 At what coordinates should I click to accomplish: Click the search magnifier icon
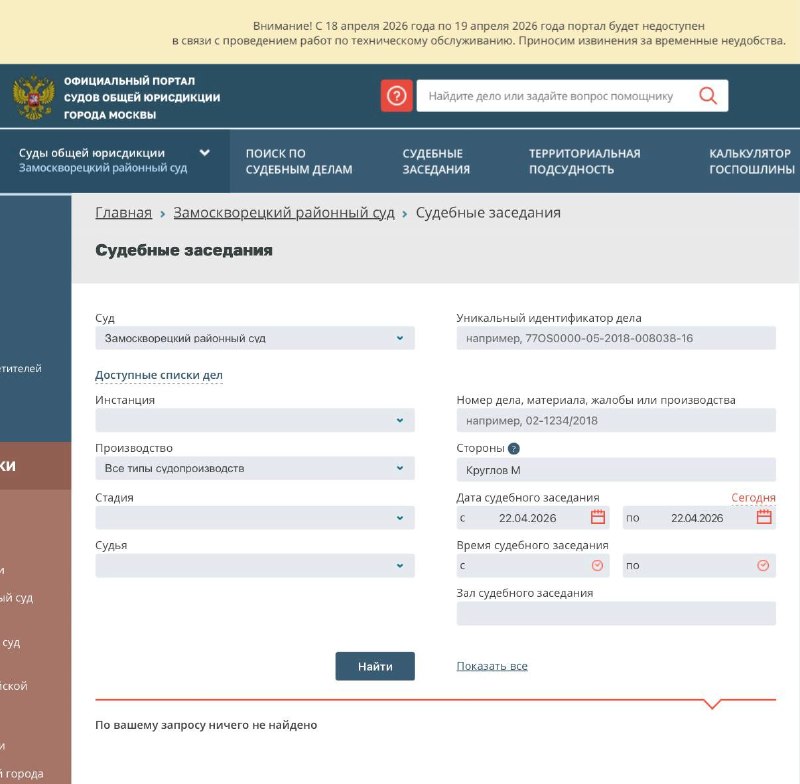click(x=708, y=95)
